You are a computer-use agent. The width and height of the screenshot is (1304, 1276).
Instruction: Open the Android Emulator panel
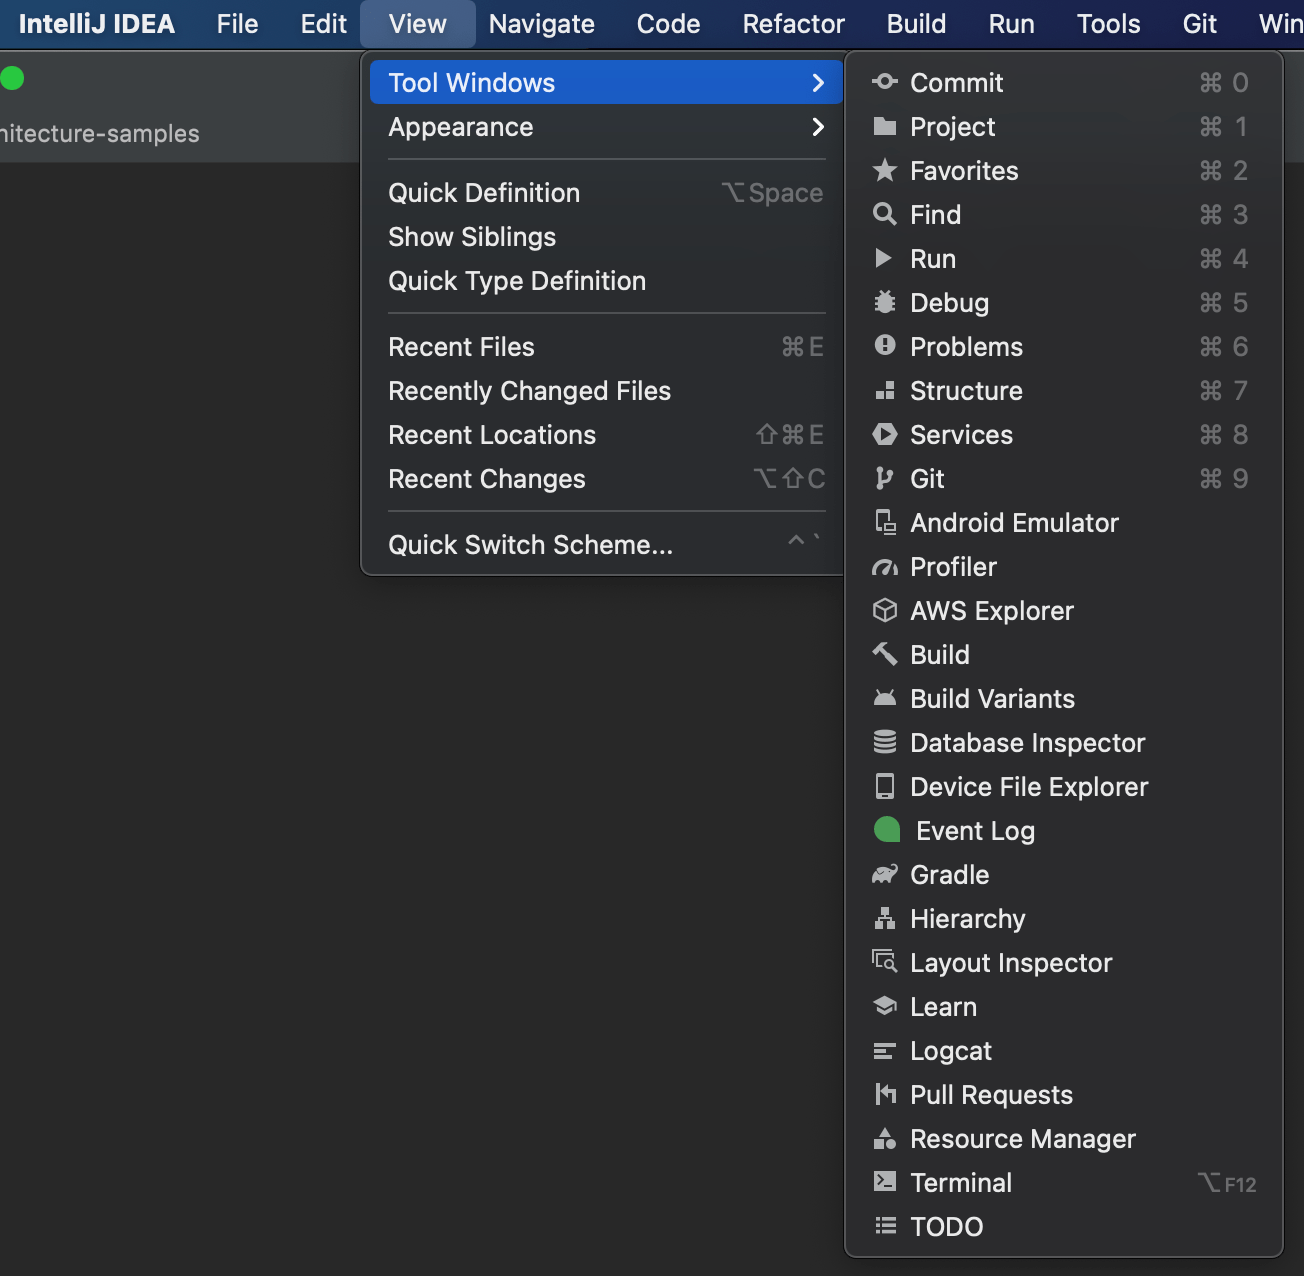pyautogui.click(x=1013, y=522)
